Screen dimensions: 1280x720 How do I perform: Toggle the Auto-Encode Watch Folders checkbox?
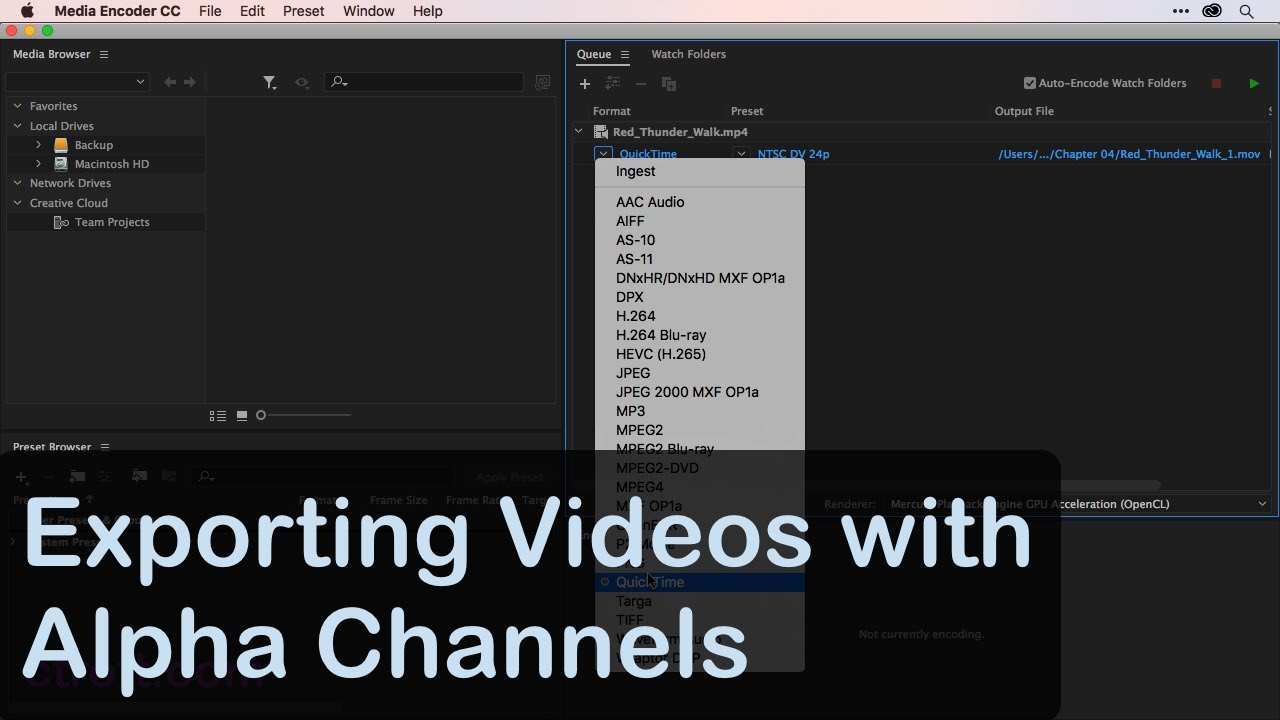tap(1030, 83)
